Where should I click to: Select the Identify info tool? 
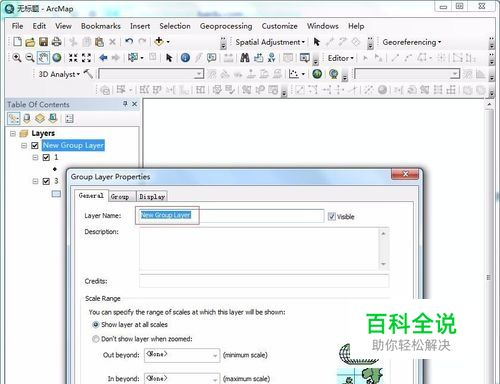pos(185,58)
